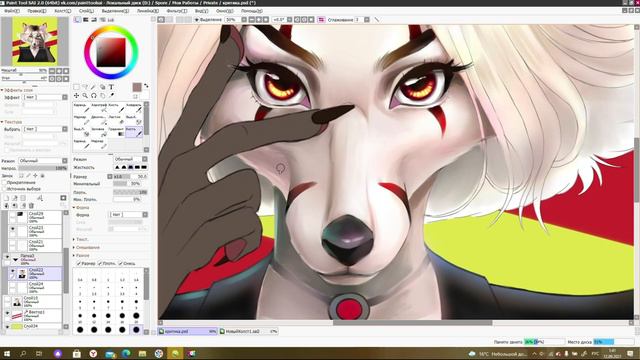Screen dimensions: 640x360
Task: Swap foreground and background colors
Action: point(146,86)
